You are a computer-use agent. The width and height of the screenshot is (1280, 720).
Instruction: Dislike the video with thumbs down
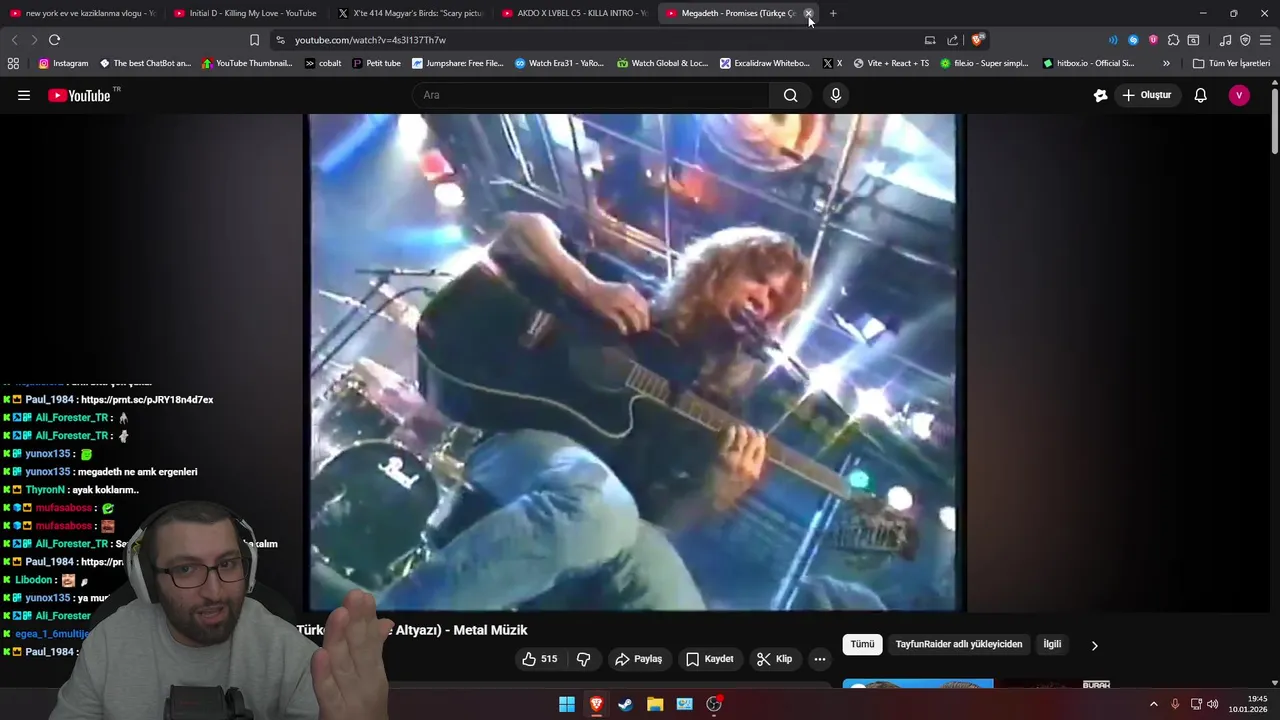click(583, 659)
